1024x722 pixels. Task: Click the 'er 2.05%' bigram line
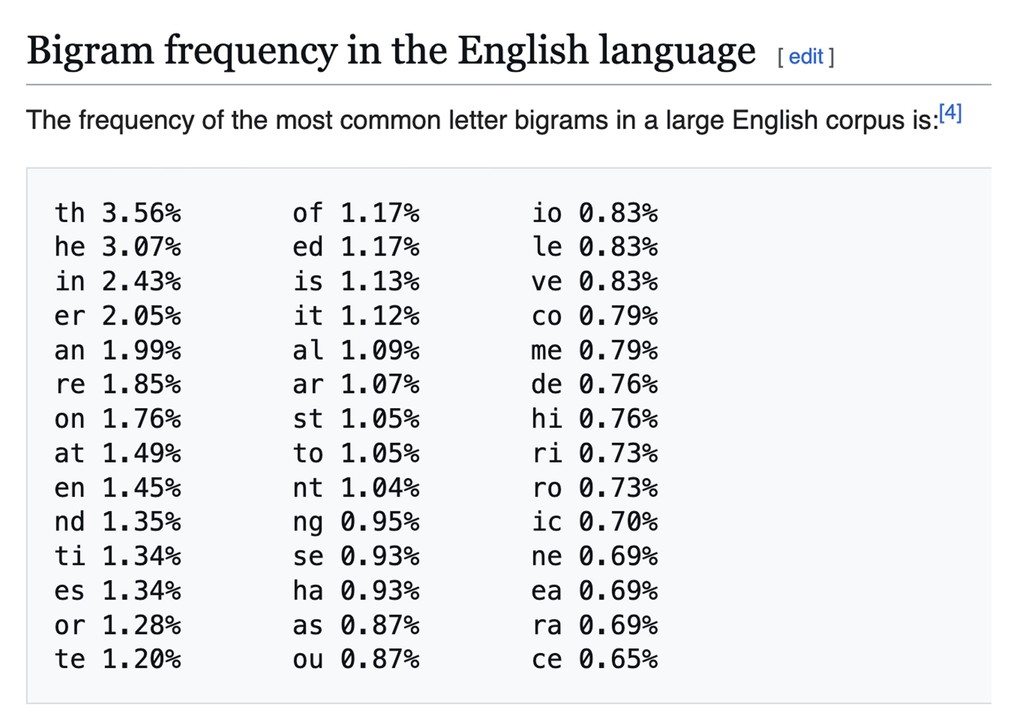pos(118,316)
